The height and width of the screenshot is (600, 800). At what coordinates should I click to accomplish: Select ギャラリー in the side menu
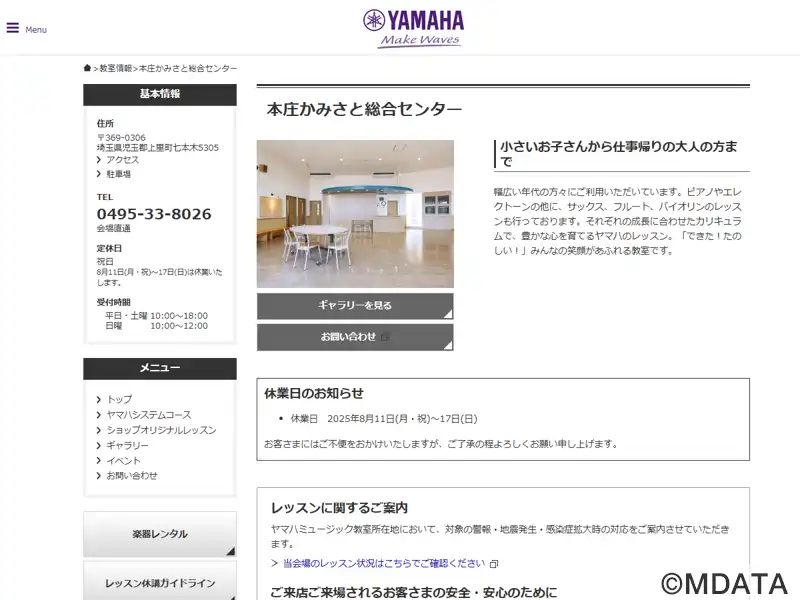coord(127,445)
